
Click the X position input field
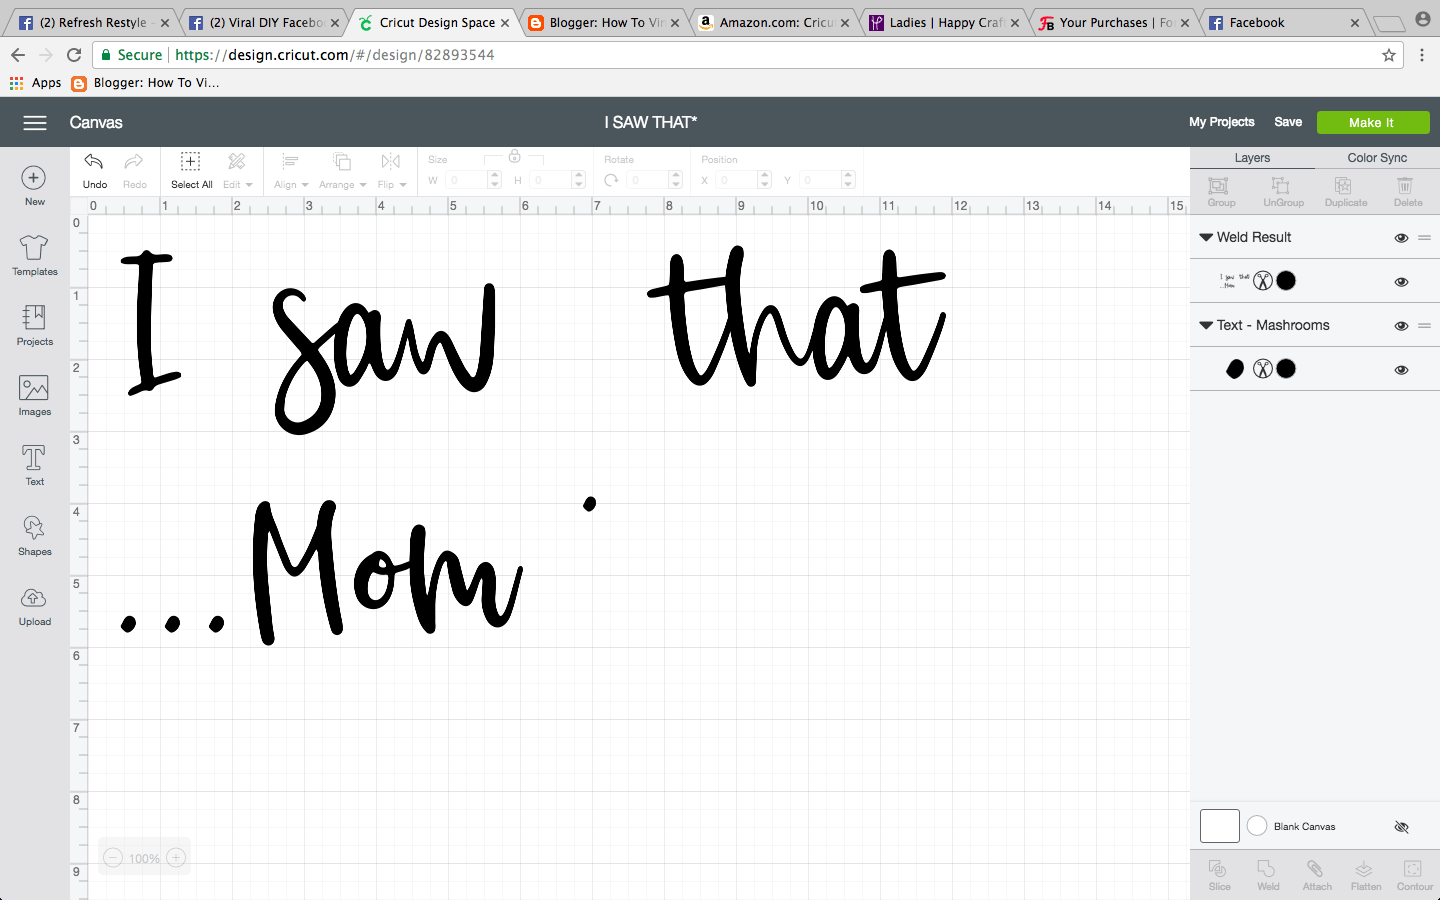pyautogui.click(x=735, y=180)
